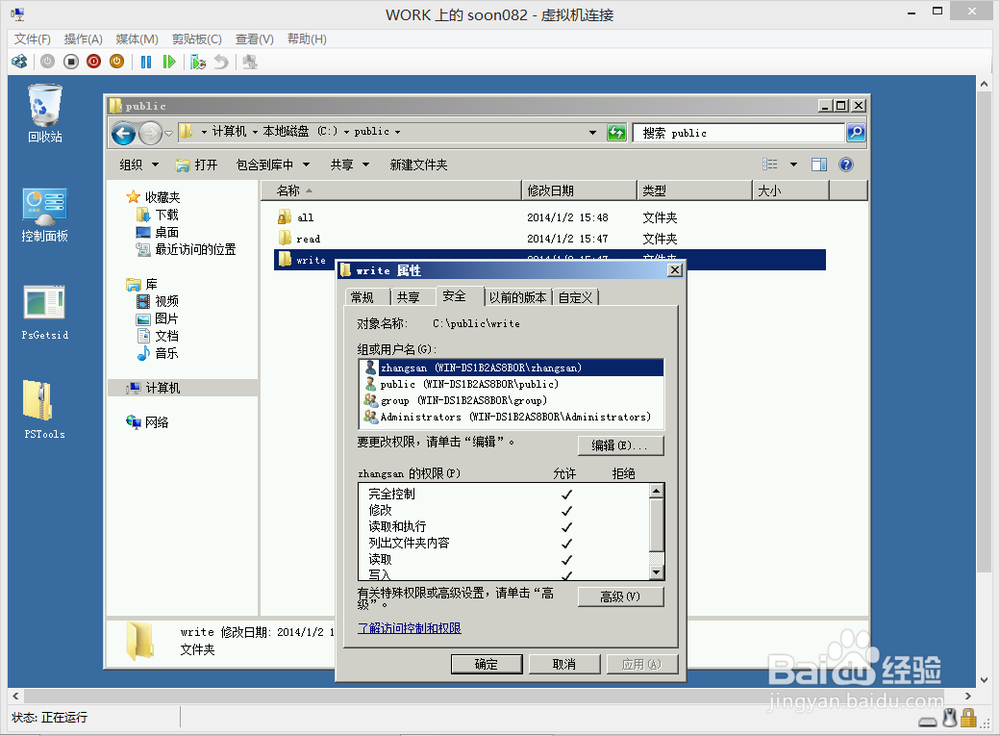Click the enhanced session toolbar icon
1000x736 pixels.
(250, 62)
